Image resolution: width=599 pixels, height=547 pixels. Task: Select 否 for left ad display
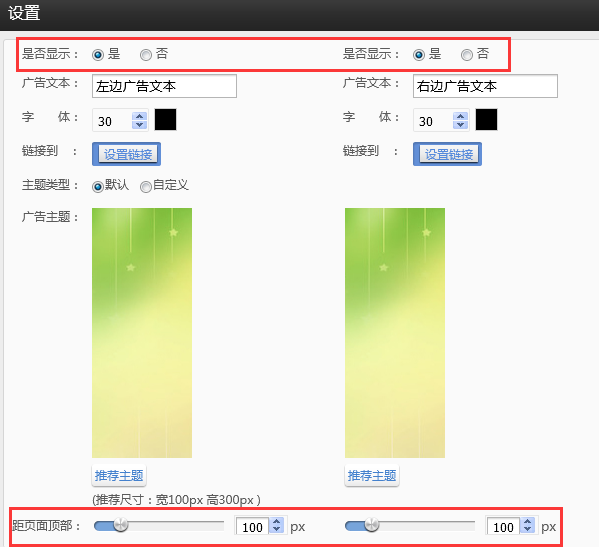pos(146,55)
